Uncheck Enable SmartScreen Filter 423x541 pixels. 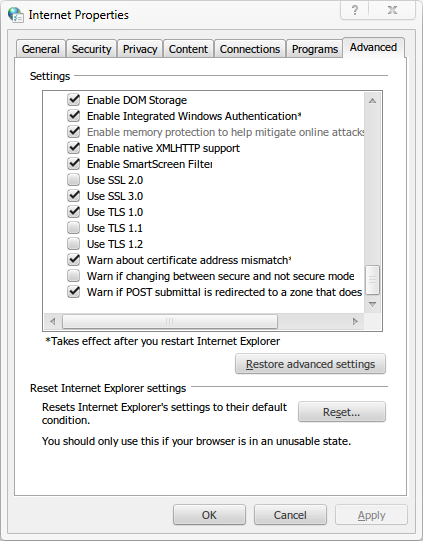73,164
